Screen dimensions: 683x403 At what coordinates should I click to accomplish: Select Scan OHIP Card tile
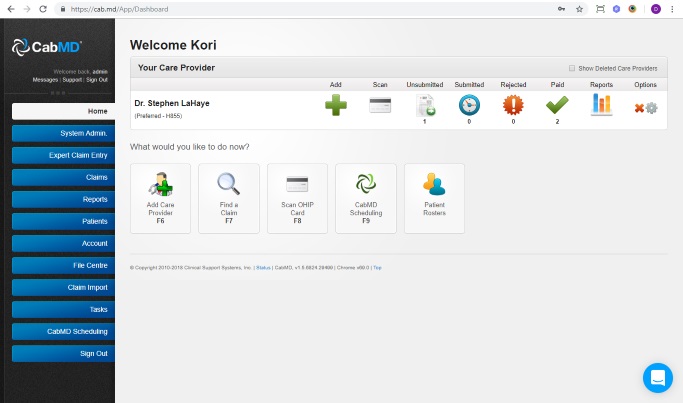pos(297,198)
